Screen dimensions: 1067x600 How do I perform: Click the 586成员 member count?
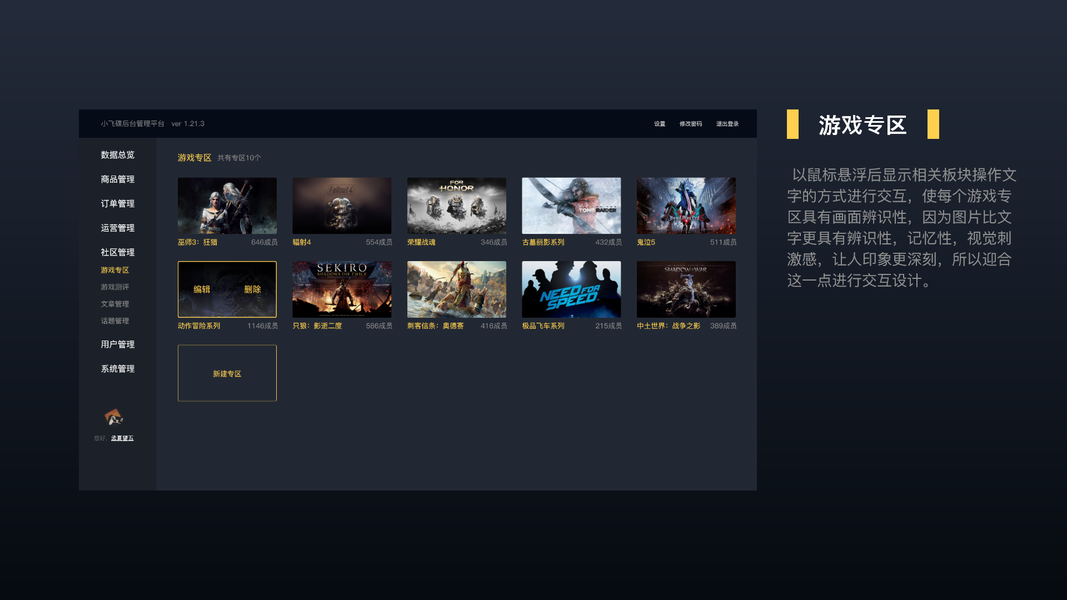pos(379,326)
